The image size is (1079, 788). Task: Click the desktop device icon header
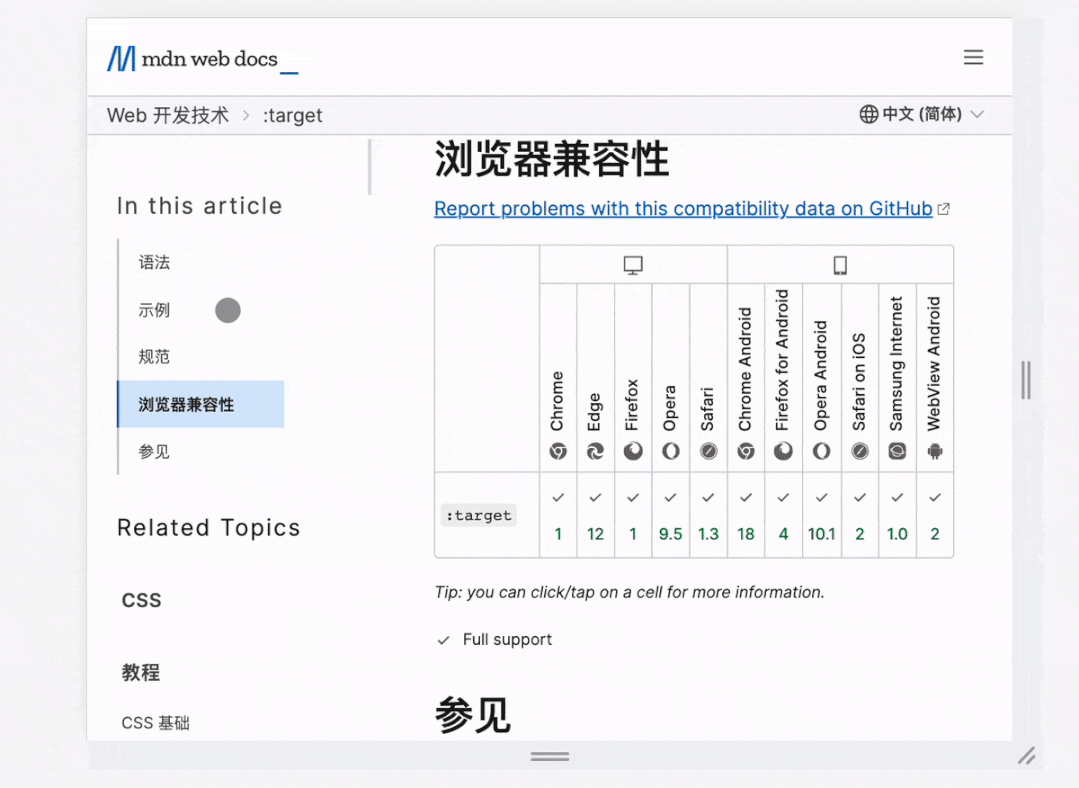pyautogui.click(x=632, y=262)
